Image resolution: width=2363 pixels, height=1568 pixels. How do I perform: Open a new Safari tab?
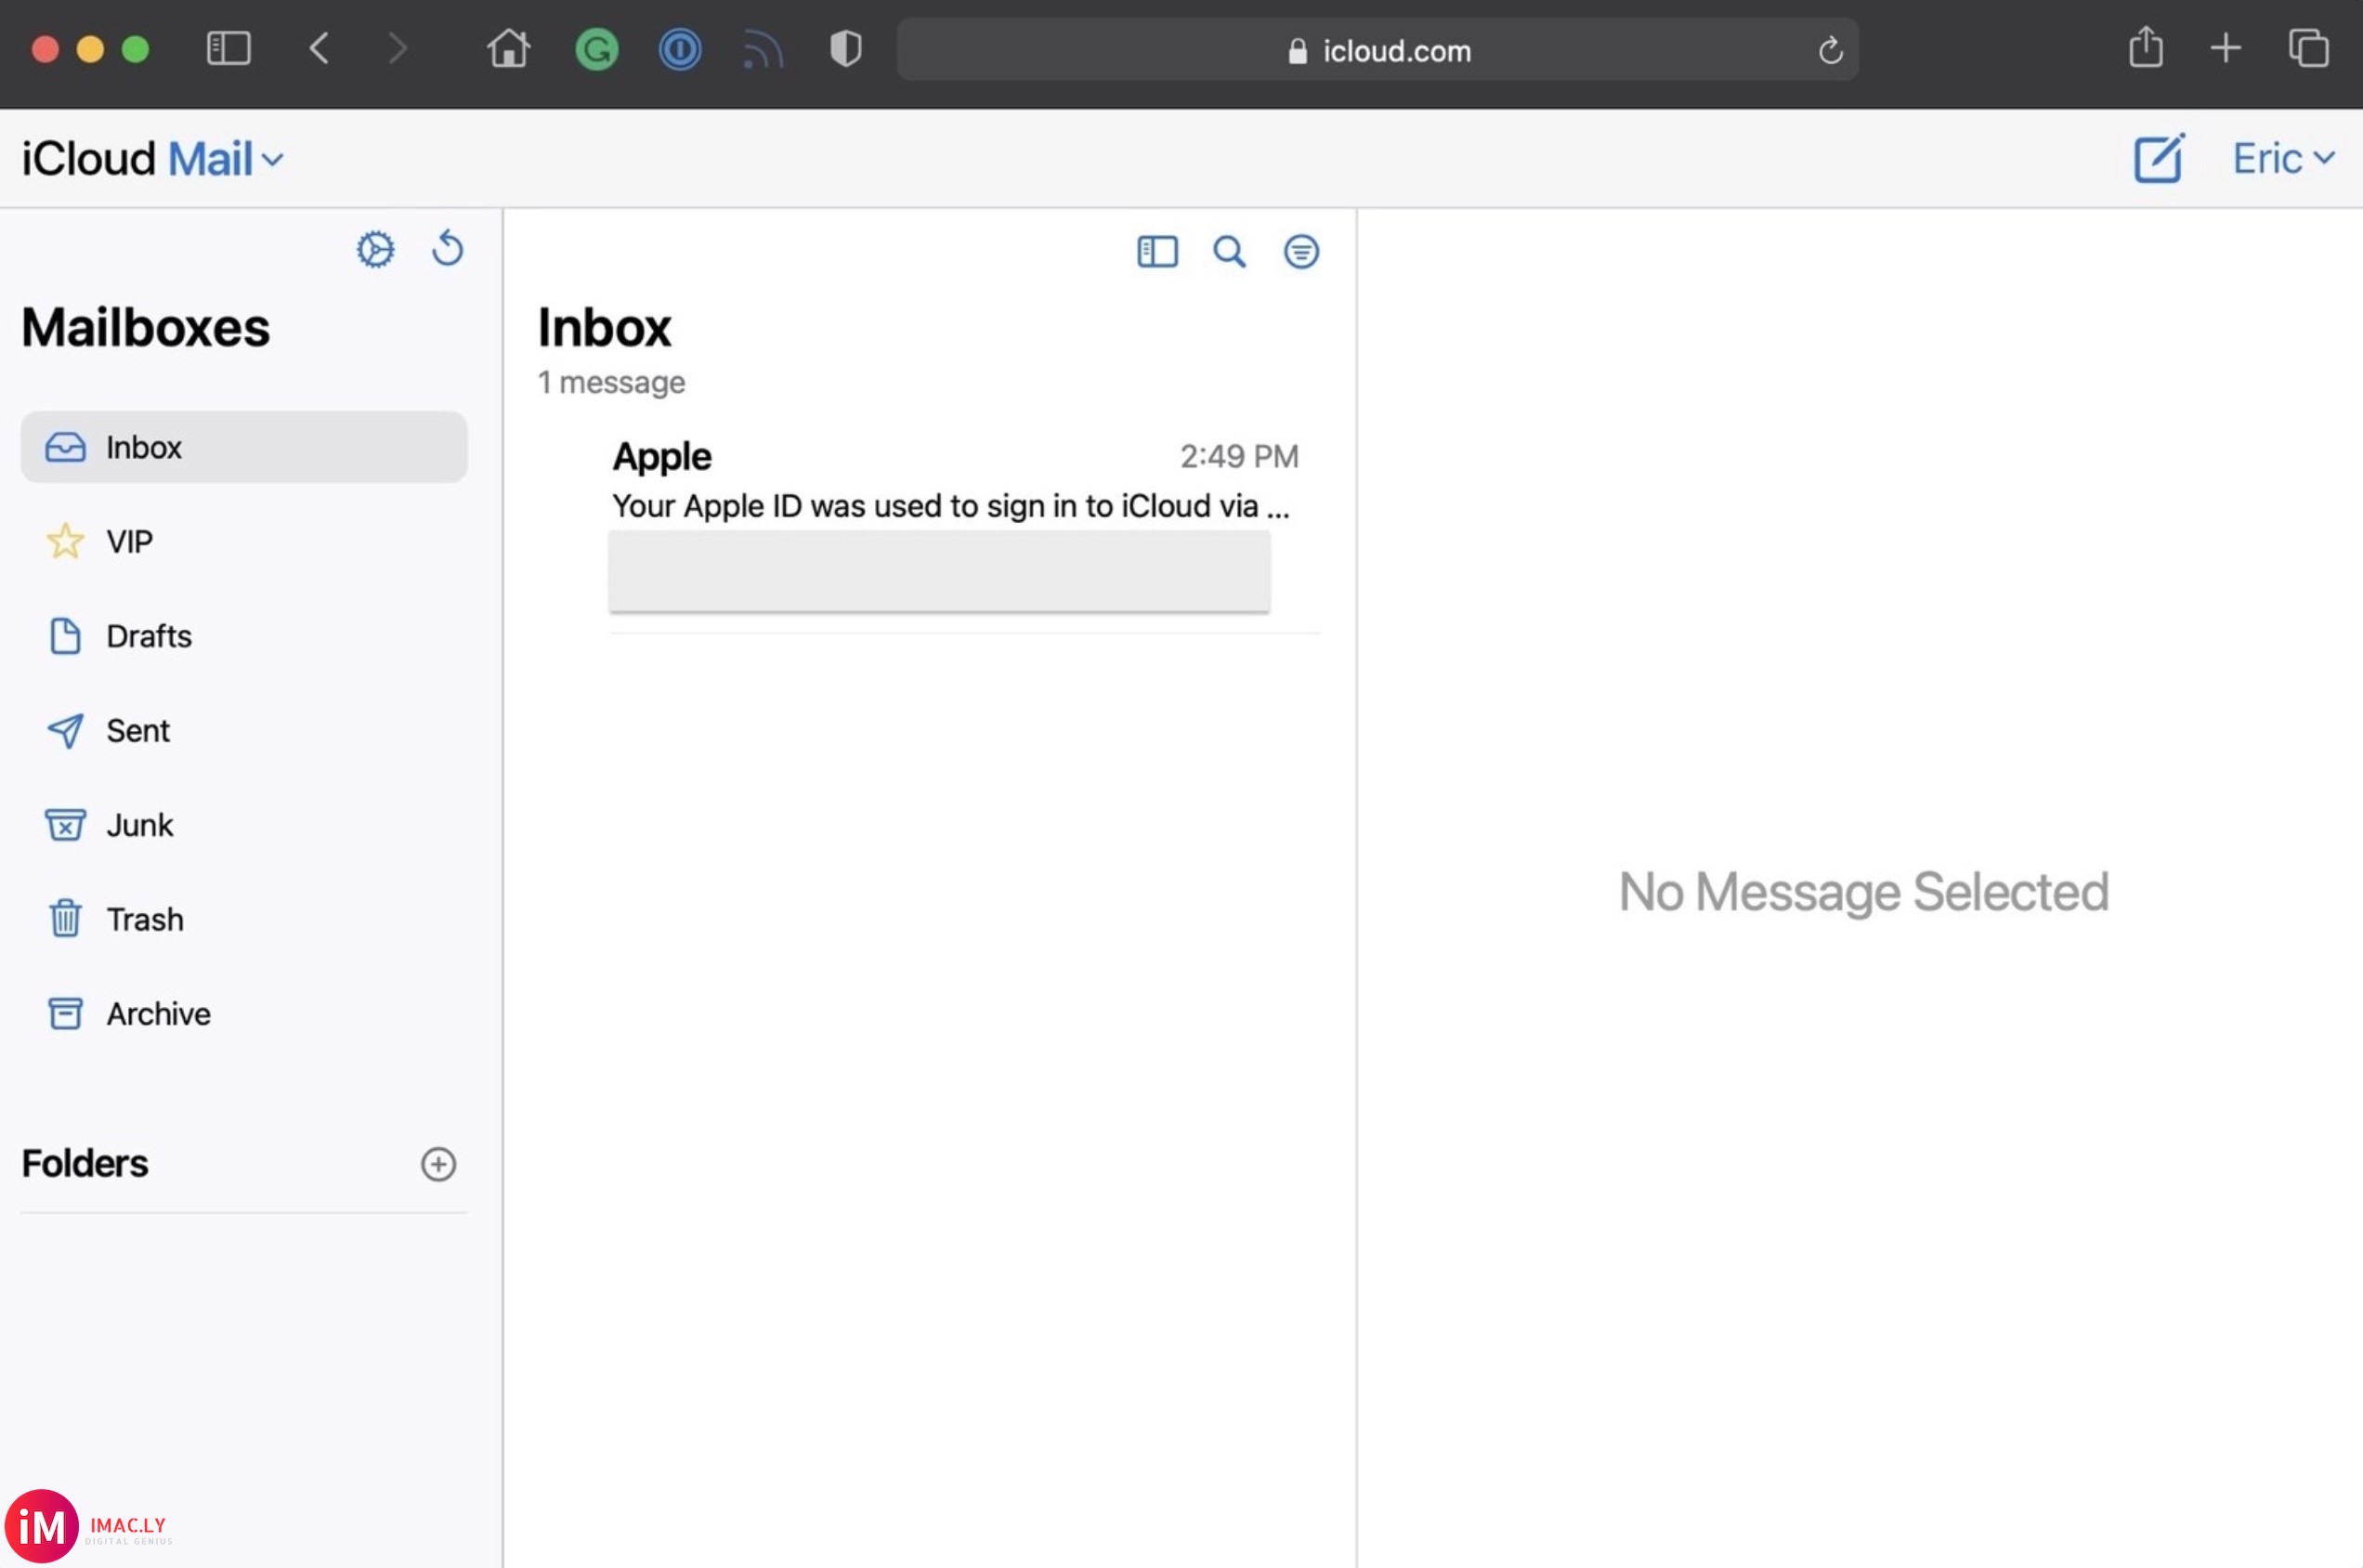click(x=2226, y=48)
